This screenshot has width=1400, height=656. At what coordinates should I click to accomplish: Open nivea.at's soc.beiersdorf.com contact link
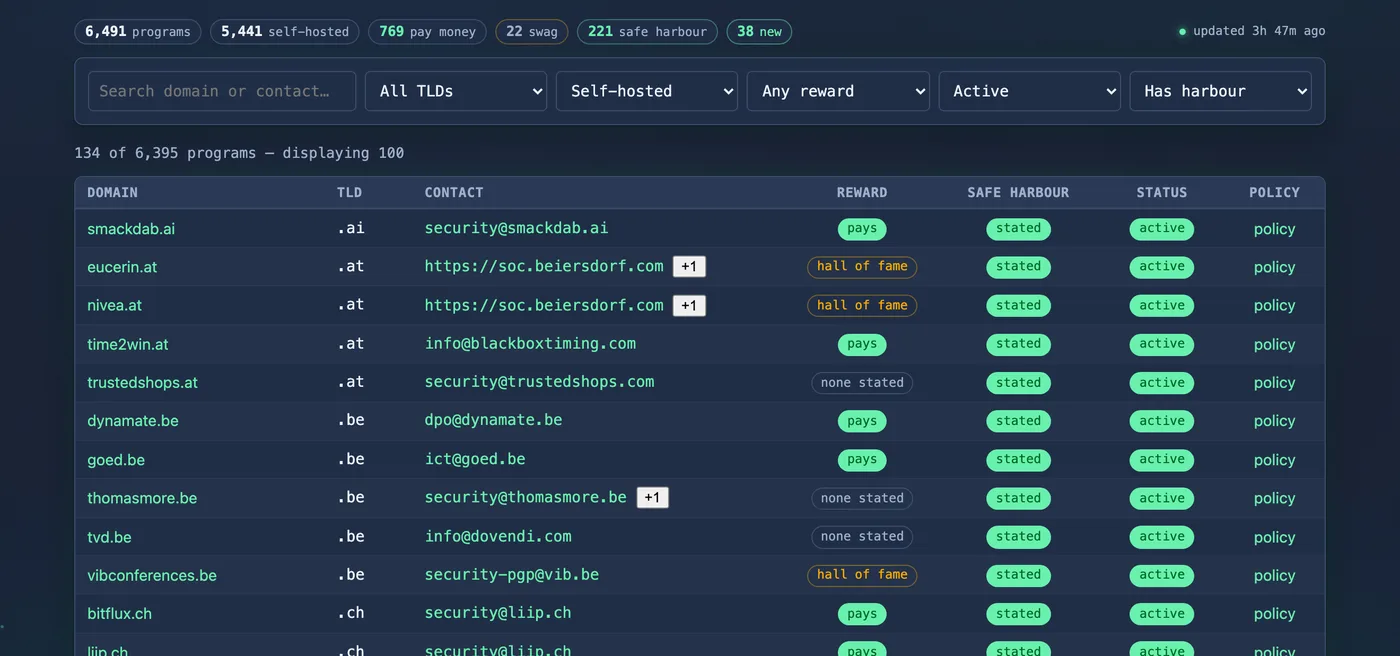point(544,305)
